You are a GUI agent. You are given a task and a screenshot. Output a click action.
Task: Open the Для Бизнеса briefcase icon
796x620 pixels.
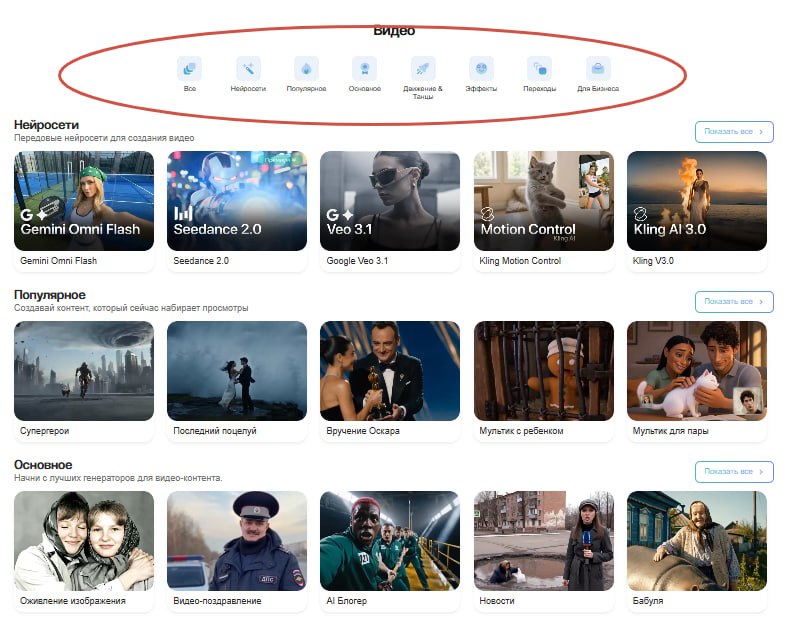[598, 69]
